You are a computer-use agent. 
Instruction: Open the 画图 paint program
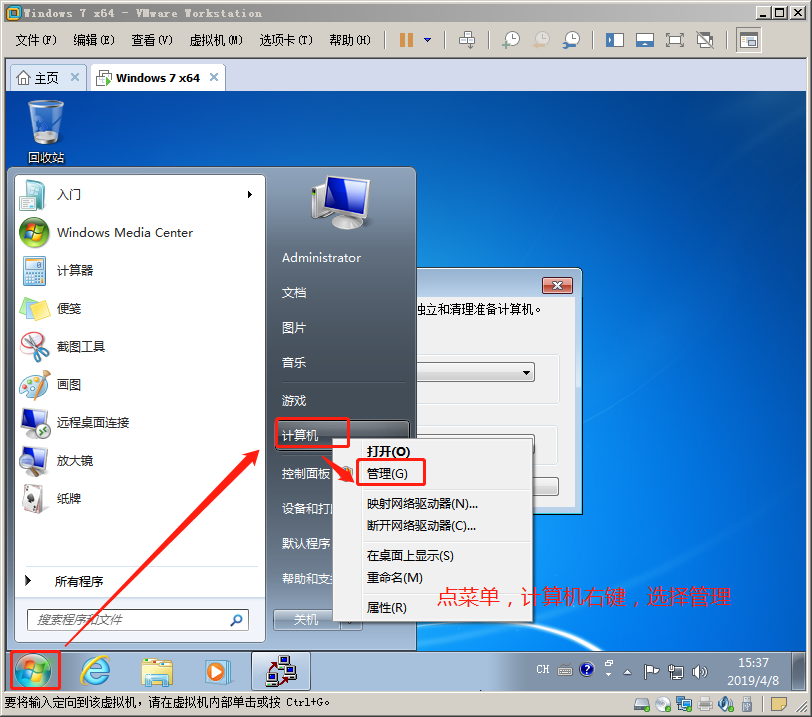[141, 385]
